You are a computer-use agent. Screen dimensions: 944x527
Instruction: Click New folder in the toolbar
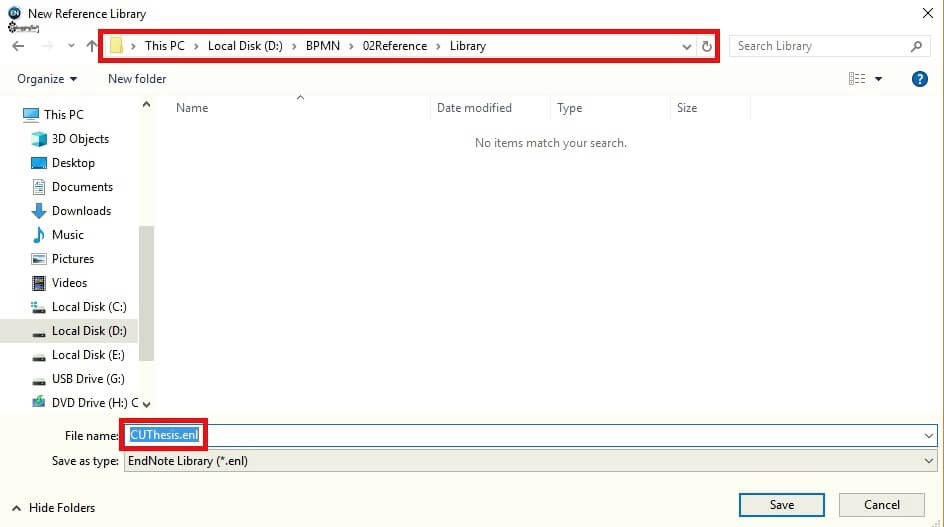point(137,79)
